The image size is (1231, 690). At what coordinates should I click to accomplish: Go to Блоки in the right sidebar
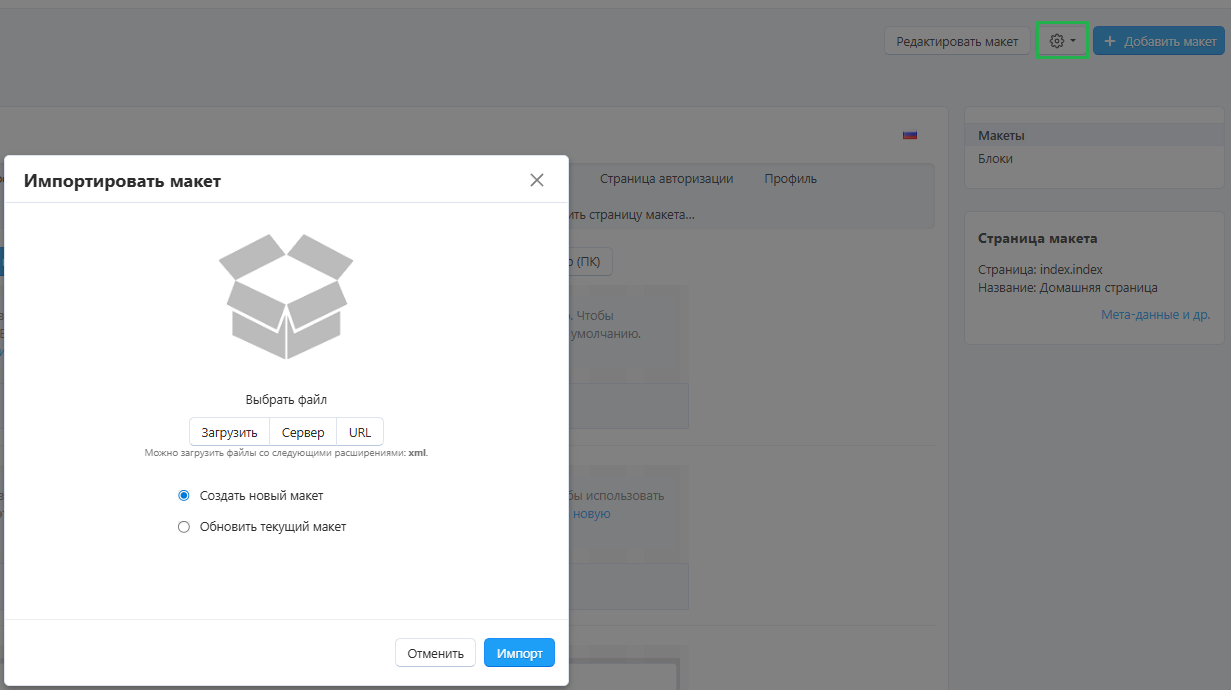(995, 159)
